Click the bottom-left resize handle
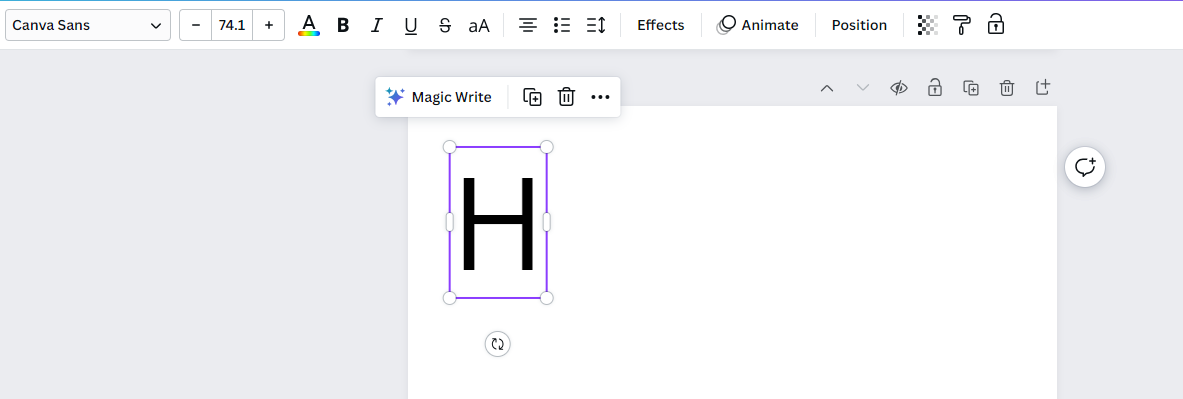The image size is (1183, 399). 450,298
